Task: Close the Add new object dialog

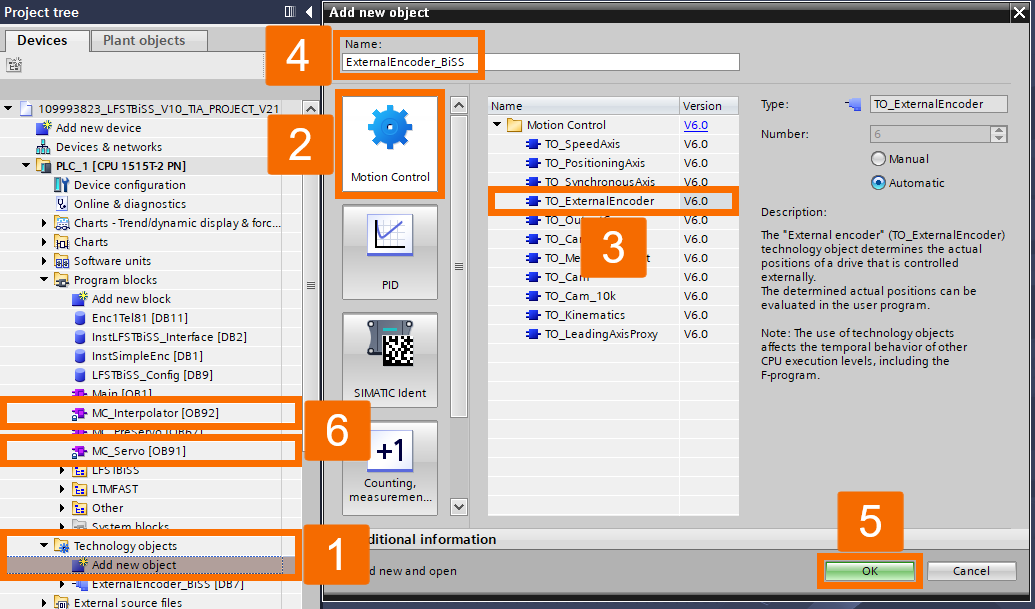Action: point(1019,12)
